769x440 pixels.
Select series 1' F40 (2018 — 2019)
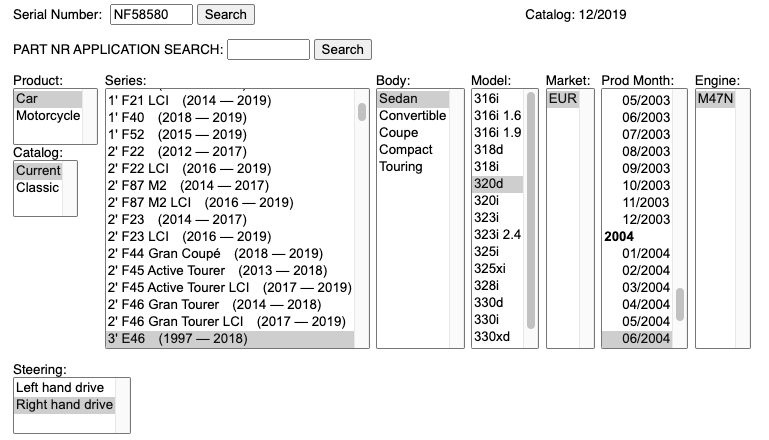[231, 118]
